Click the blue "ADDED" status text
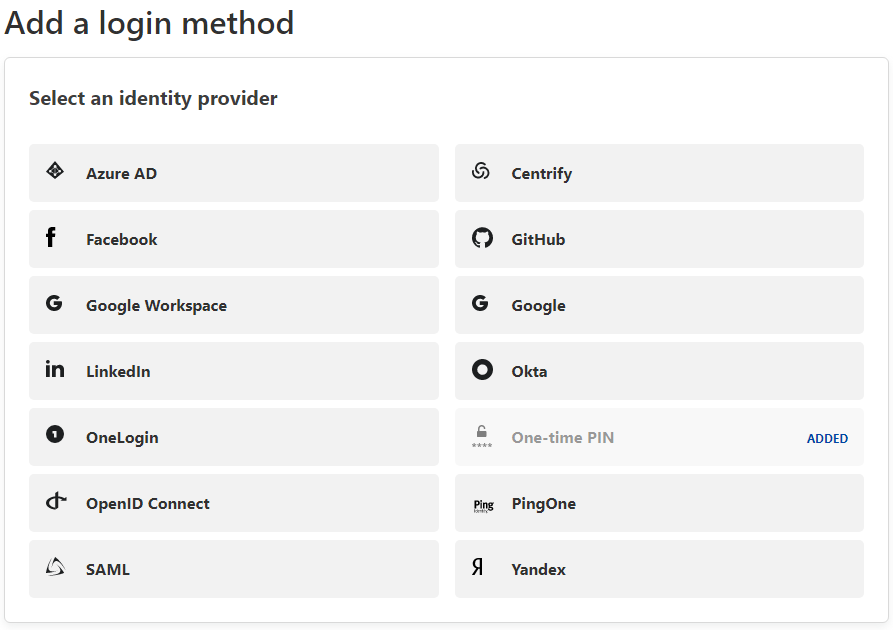 828,439
